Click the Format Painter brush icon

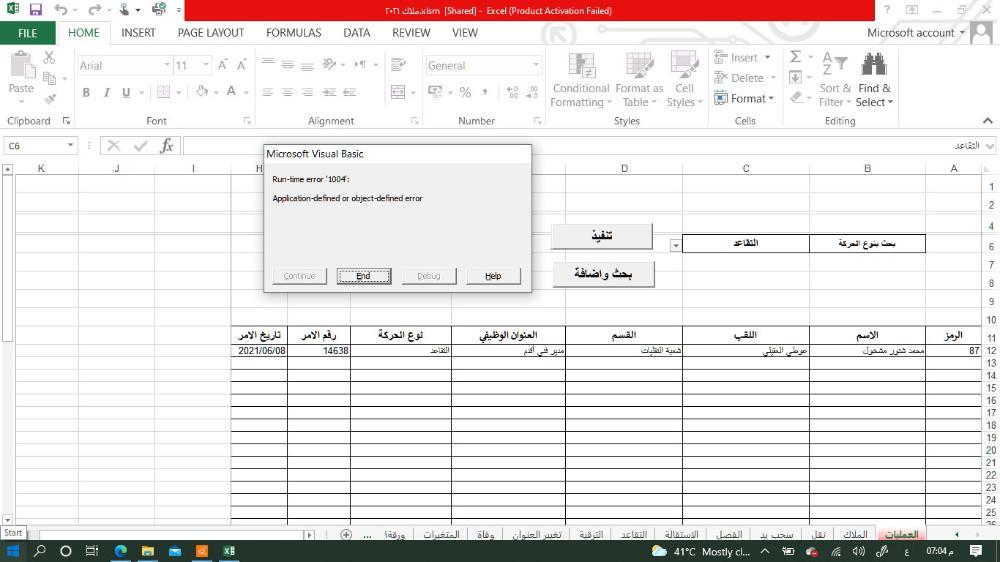pos(49,98)
